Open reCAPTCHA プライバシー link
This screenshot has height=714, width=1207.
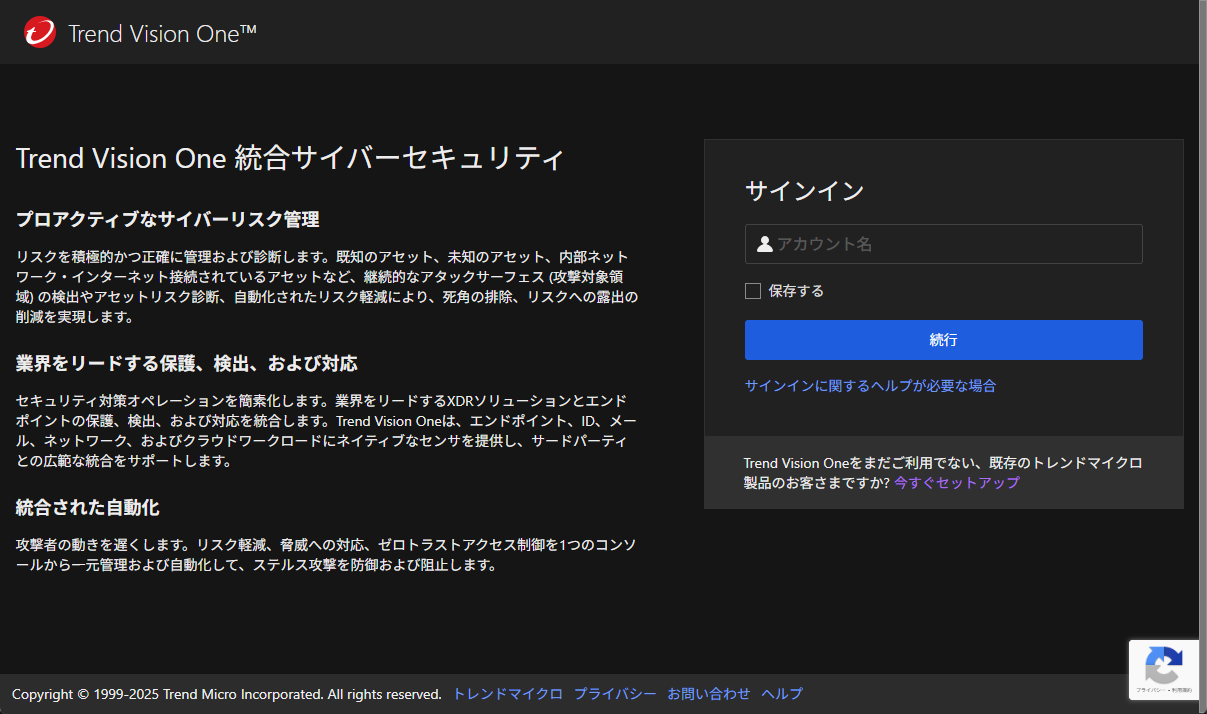(x=1151, y=688)
